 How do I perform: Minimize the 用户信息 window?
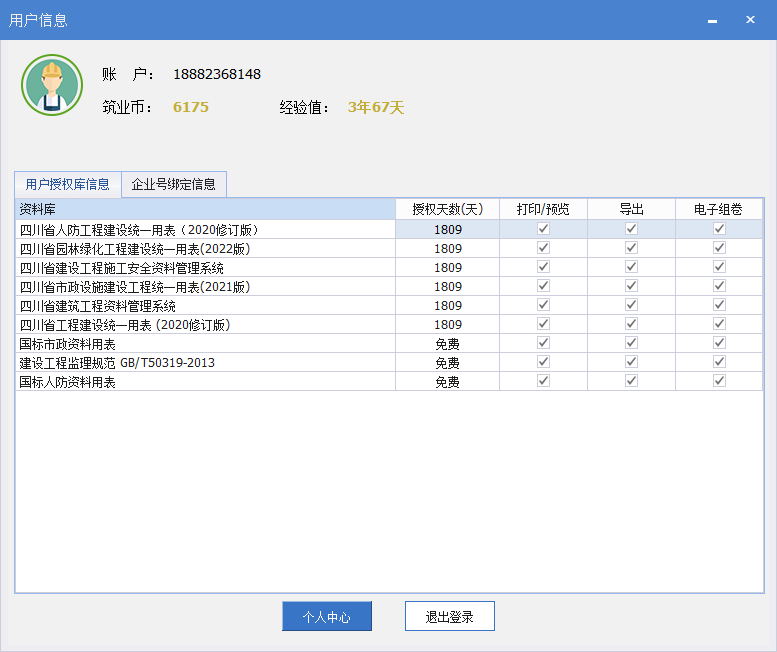pos(712,20)
